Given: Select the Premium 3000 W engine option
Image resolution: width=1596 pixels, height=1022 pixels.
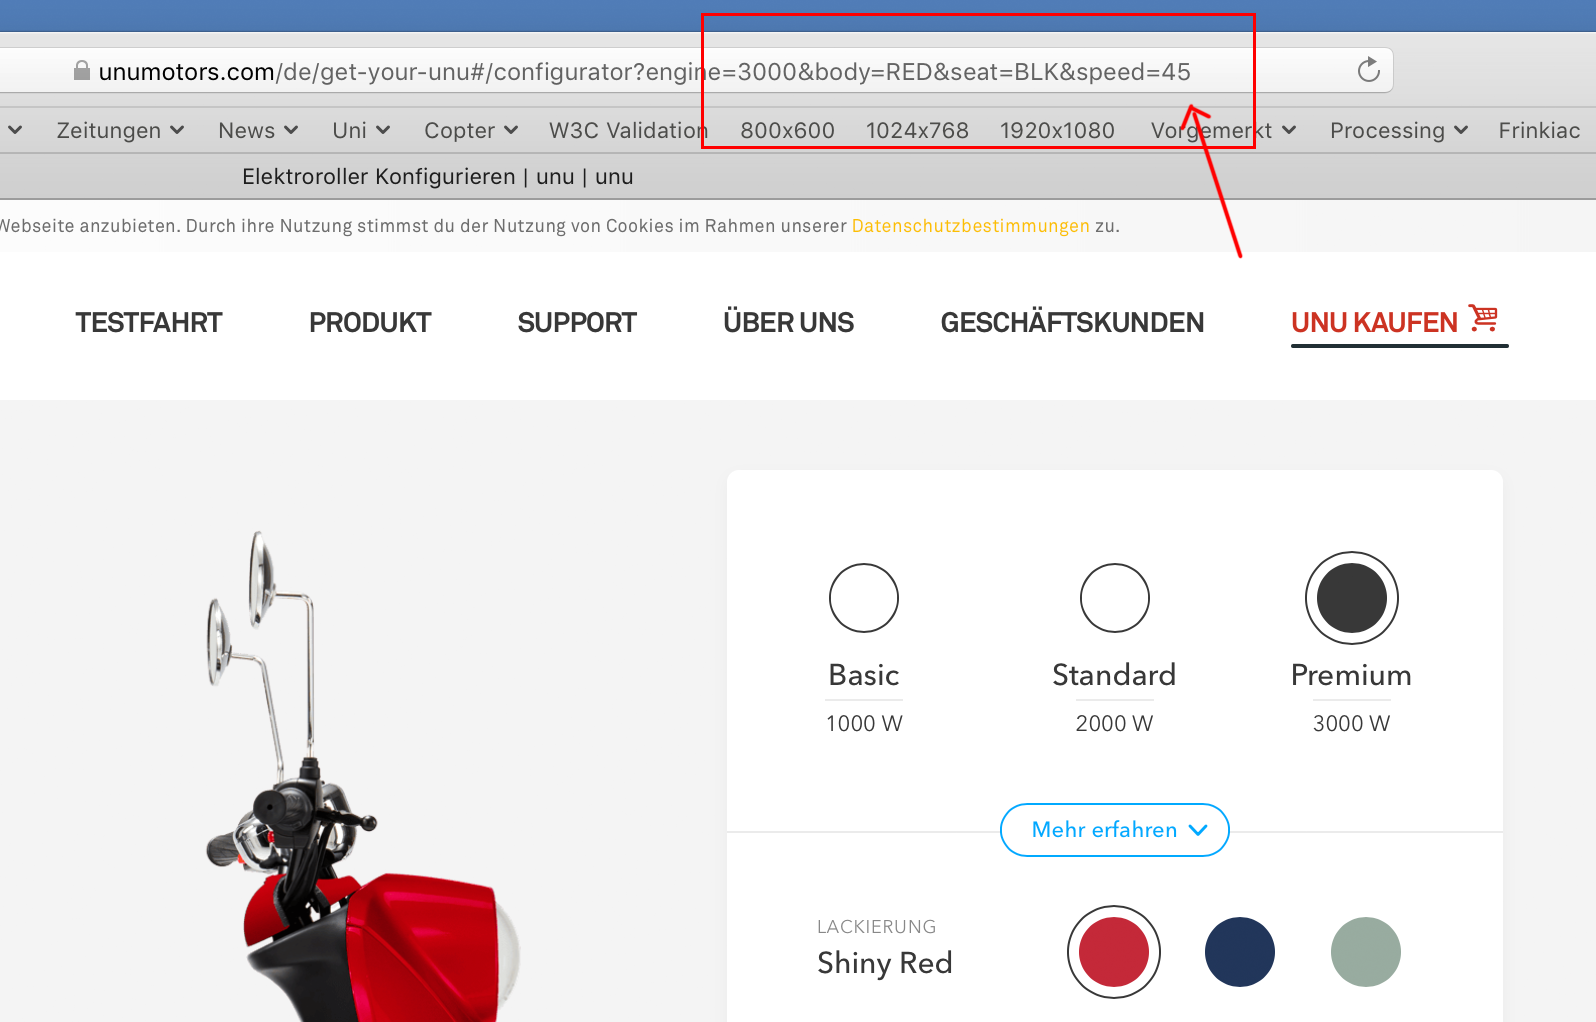Looking at the screenshot, I should pos(1351,598).
